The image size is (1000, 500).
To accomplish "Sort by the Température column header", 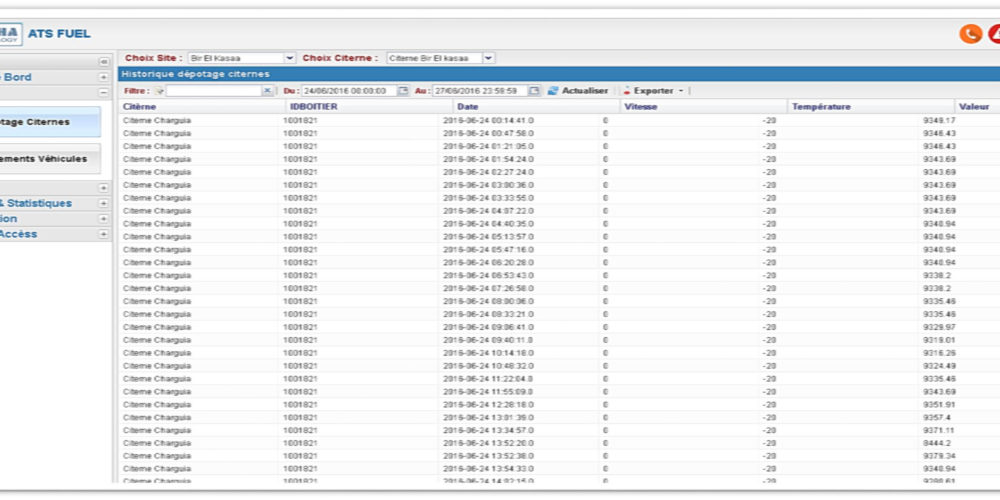I will tap(820, 106).
